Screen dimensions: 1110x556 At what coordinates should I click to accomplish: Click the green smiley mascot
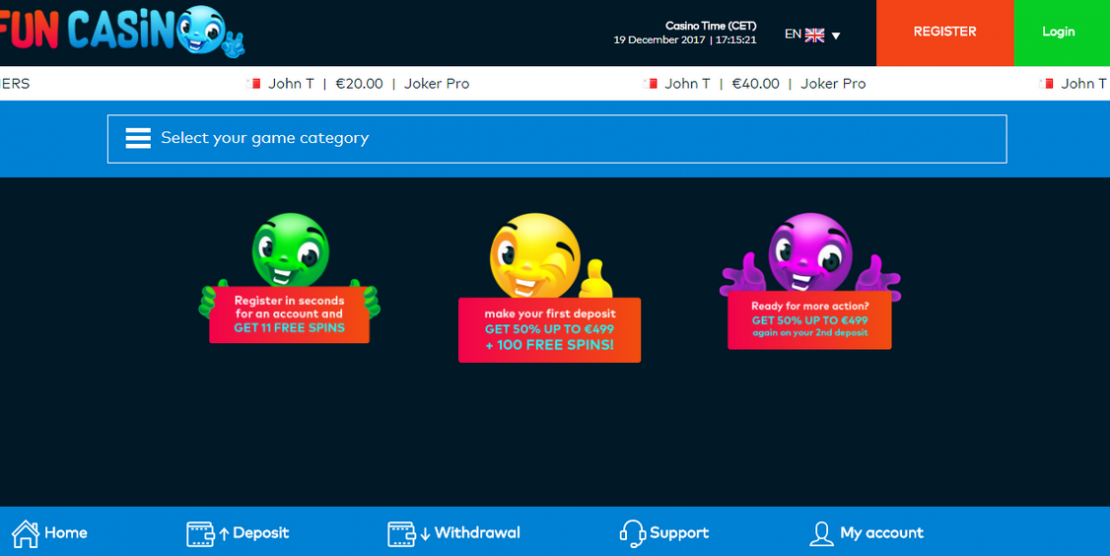coord(290,250)
